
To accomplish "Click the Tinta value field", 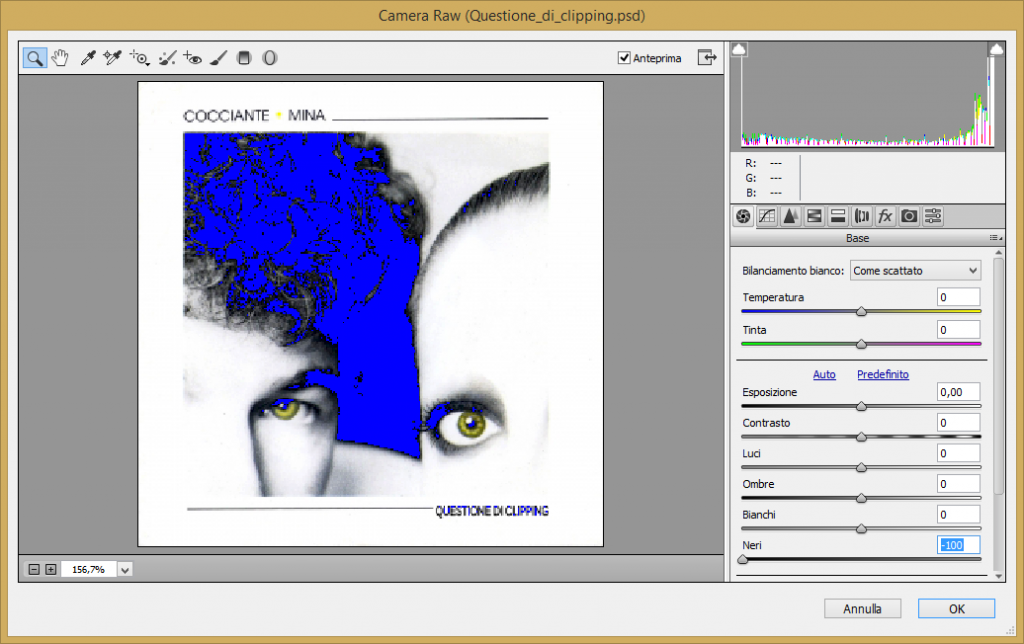I will pos(958,330).
